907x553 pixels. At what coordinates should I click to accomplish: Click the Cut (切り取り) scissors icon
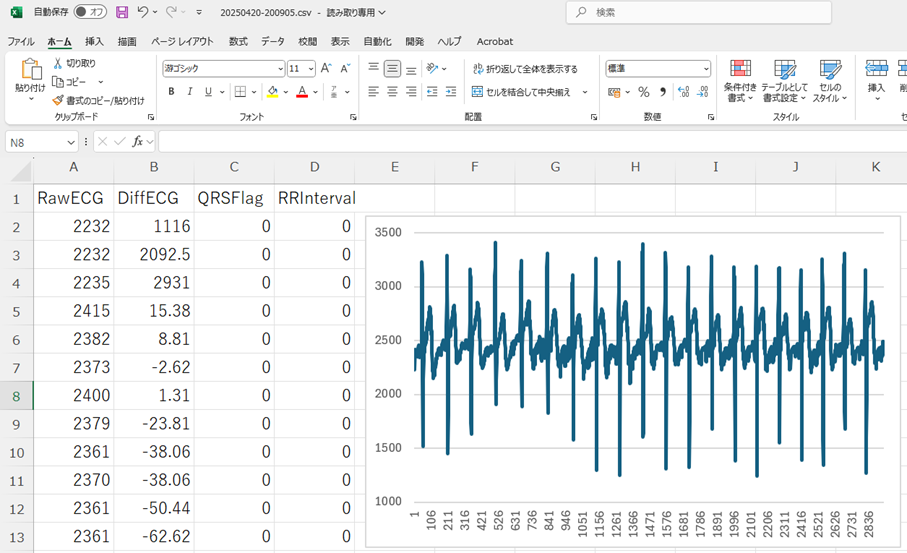click(x=58, y=63)
